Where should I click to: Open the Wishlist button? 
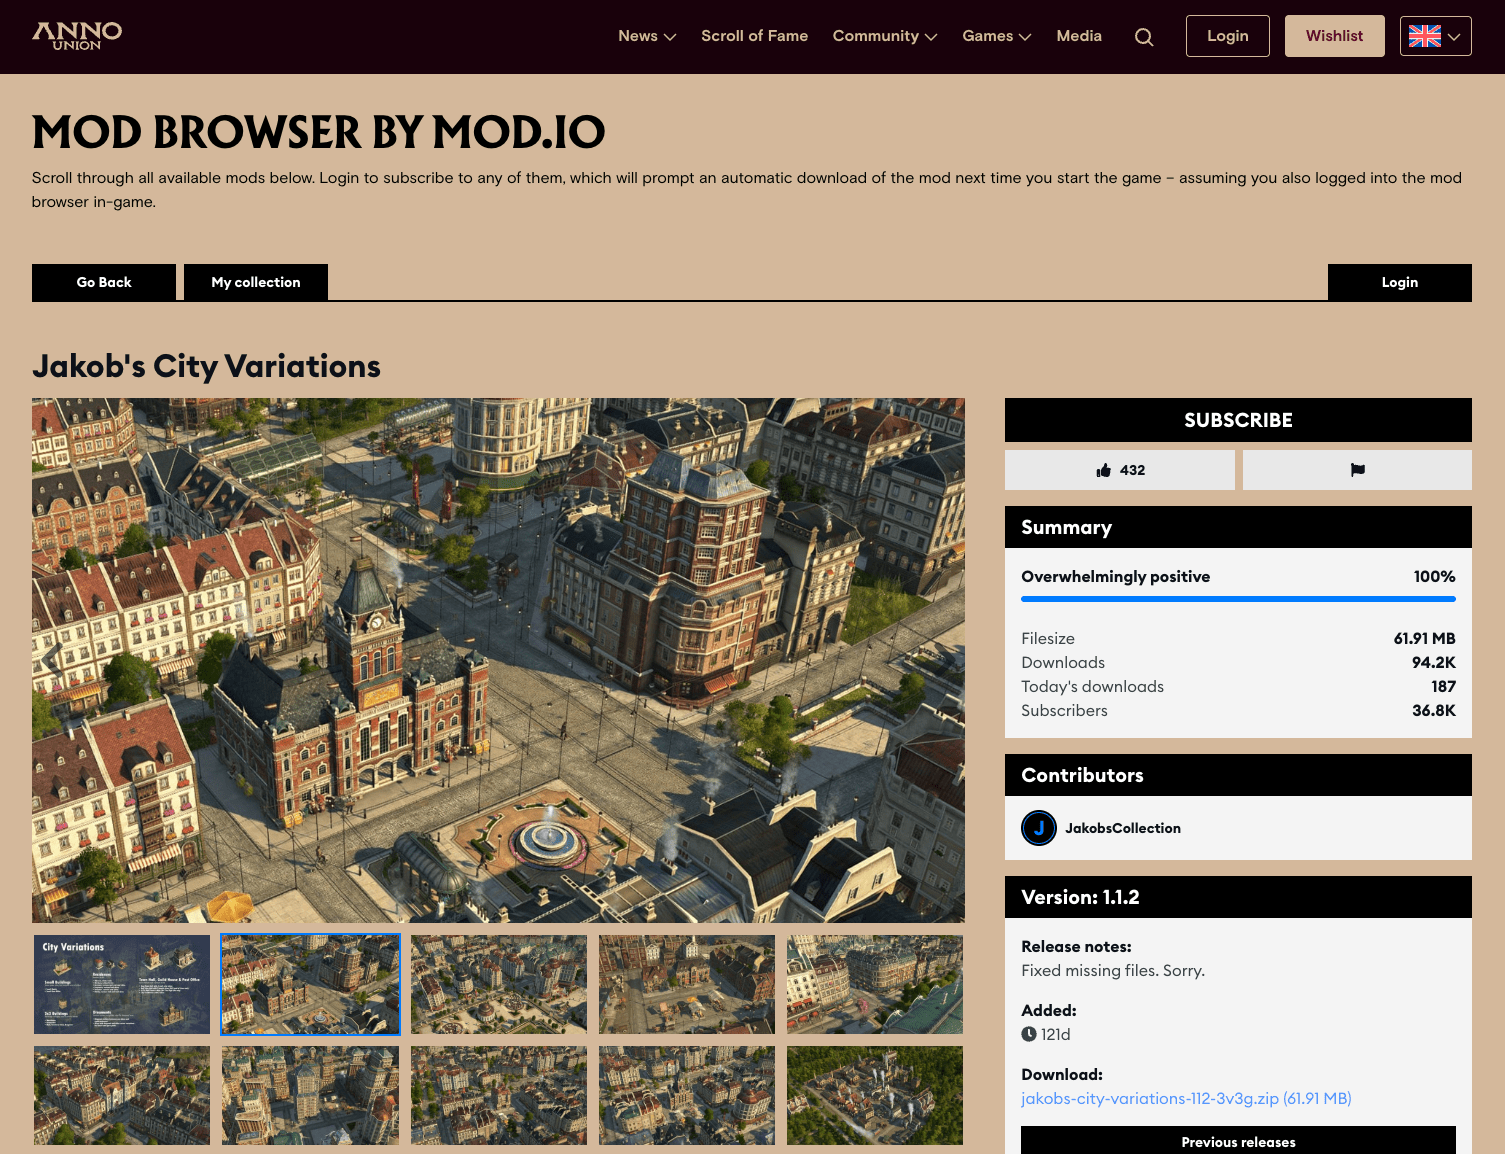[x=1334, y=36]
